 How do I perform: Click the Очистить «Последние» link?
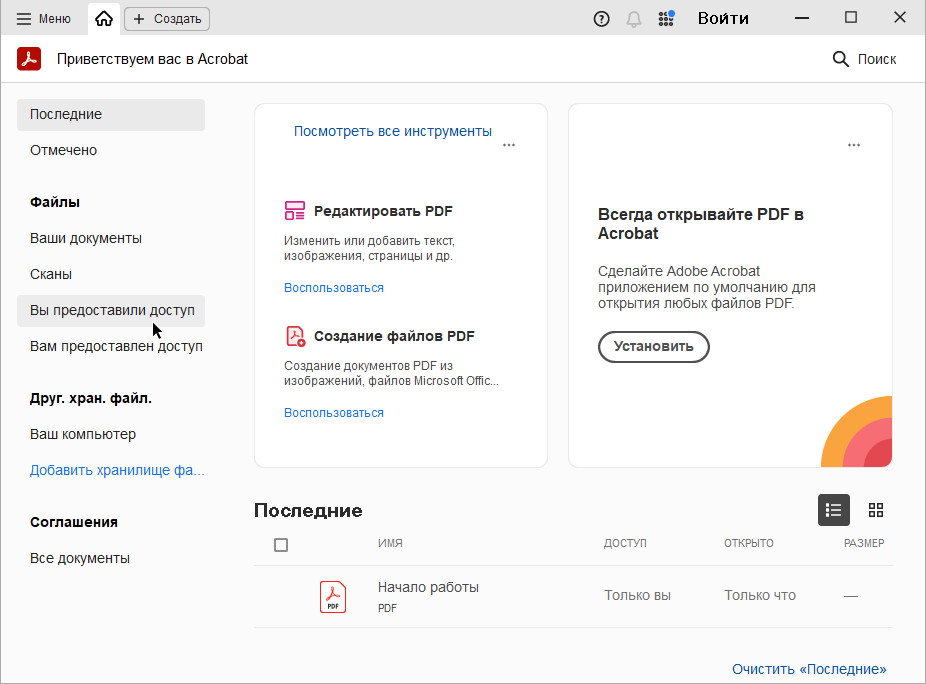(x=808, y=669)
